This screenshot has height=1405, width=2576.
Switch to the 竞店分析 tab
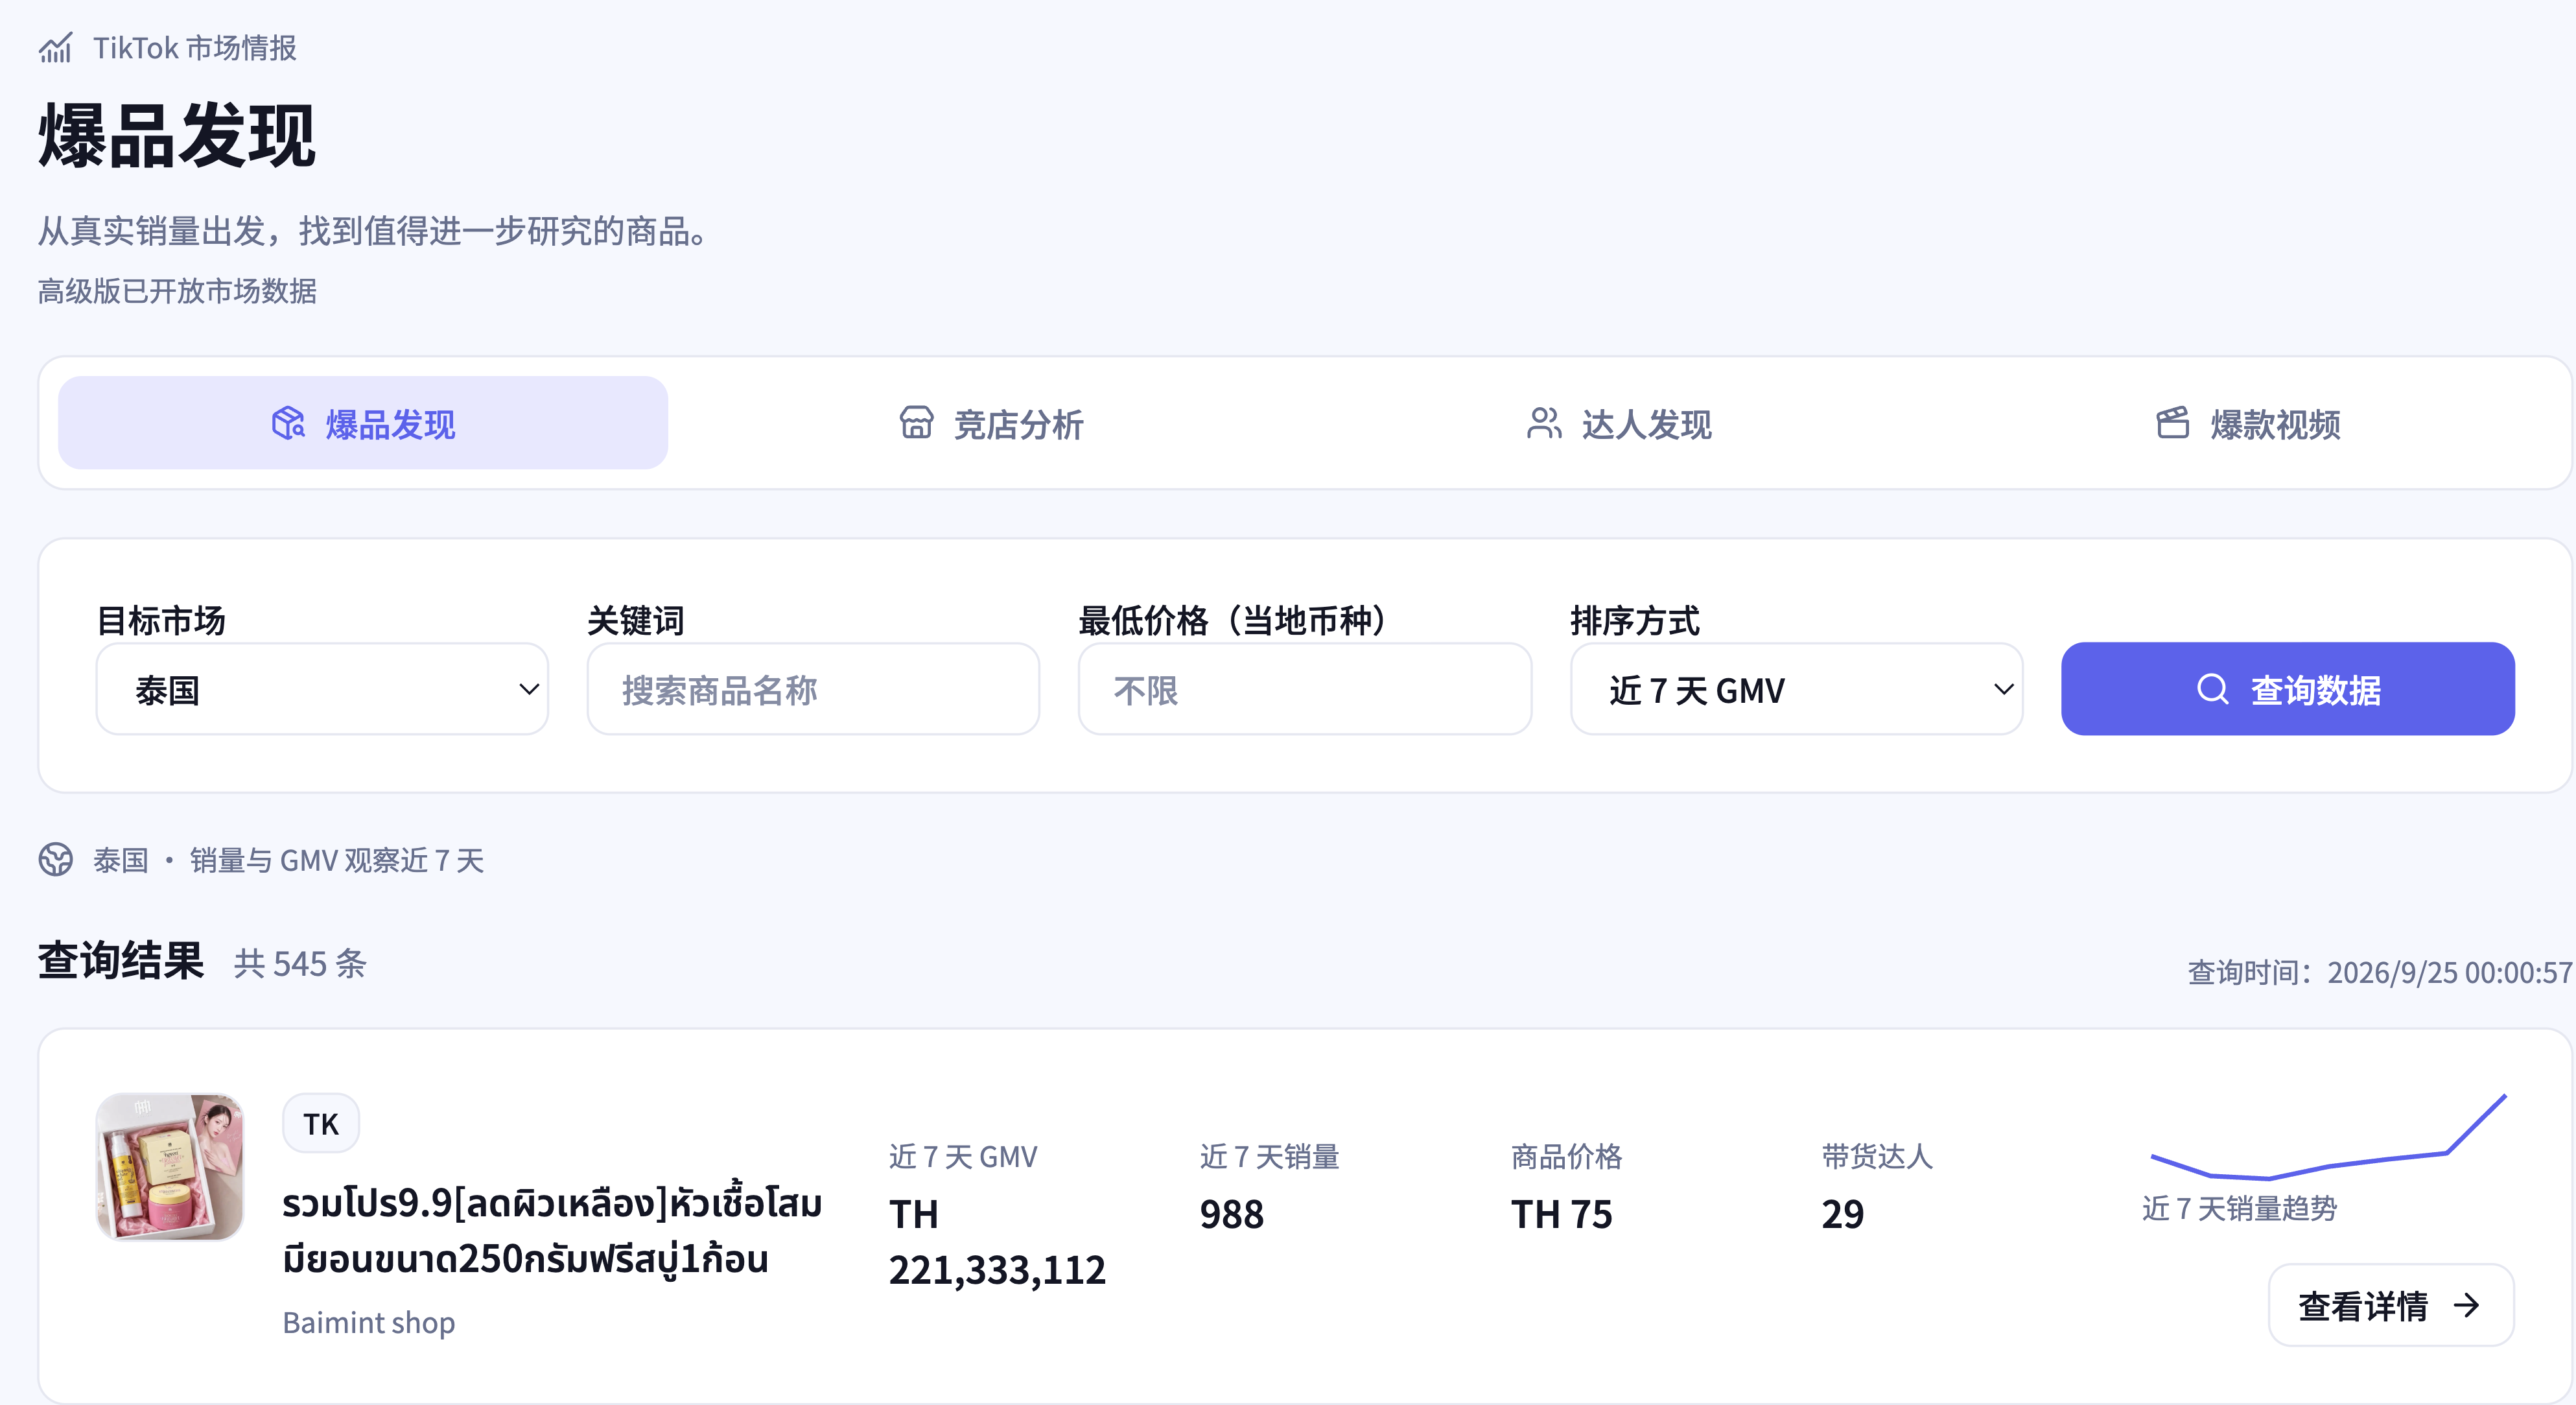[991, 423]
